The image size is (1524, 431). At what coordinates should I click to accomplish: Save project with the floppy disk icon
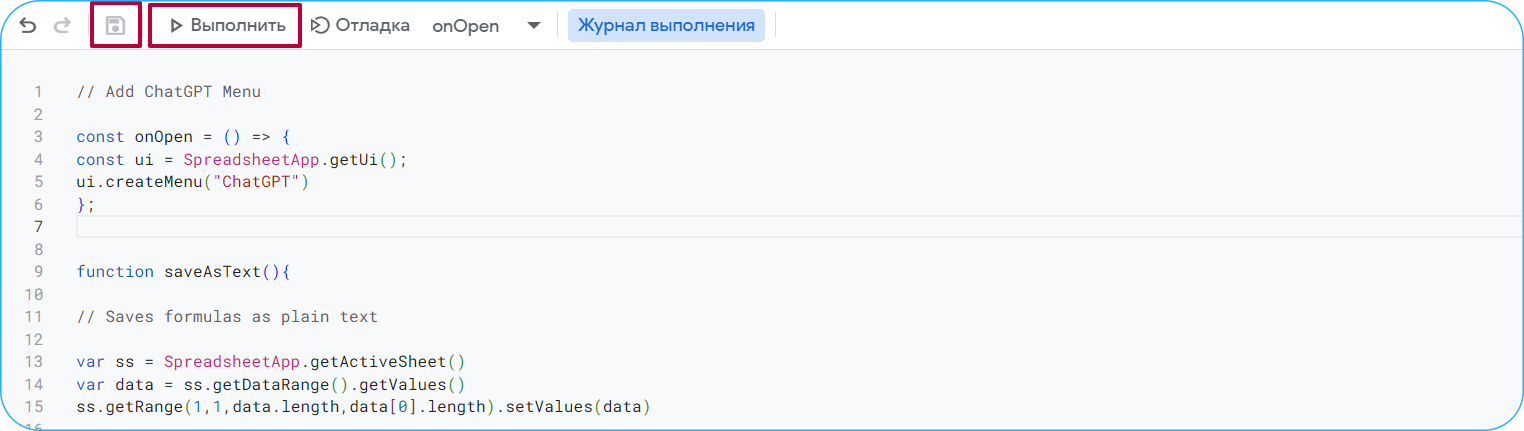point(115,26)
